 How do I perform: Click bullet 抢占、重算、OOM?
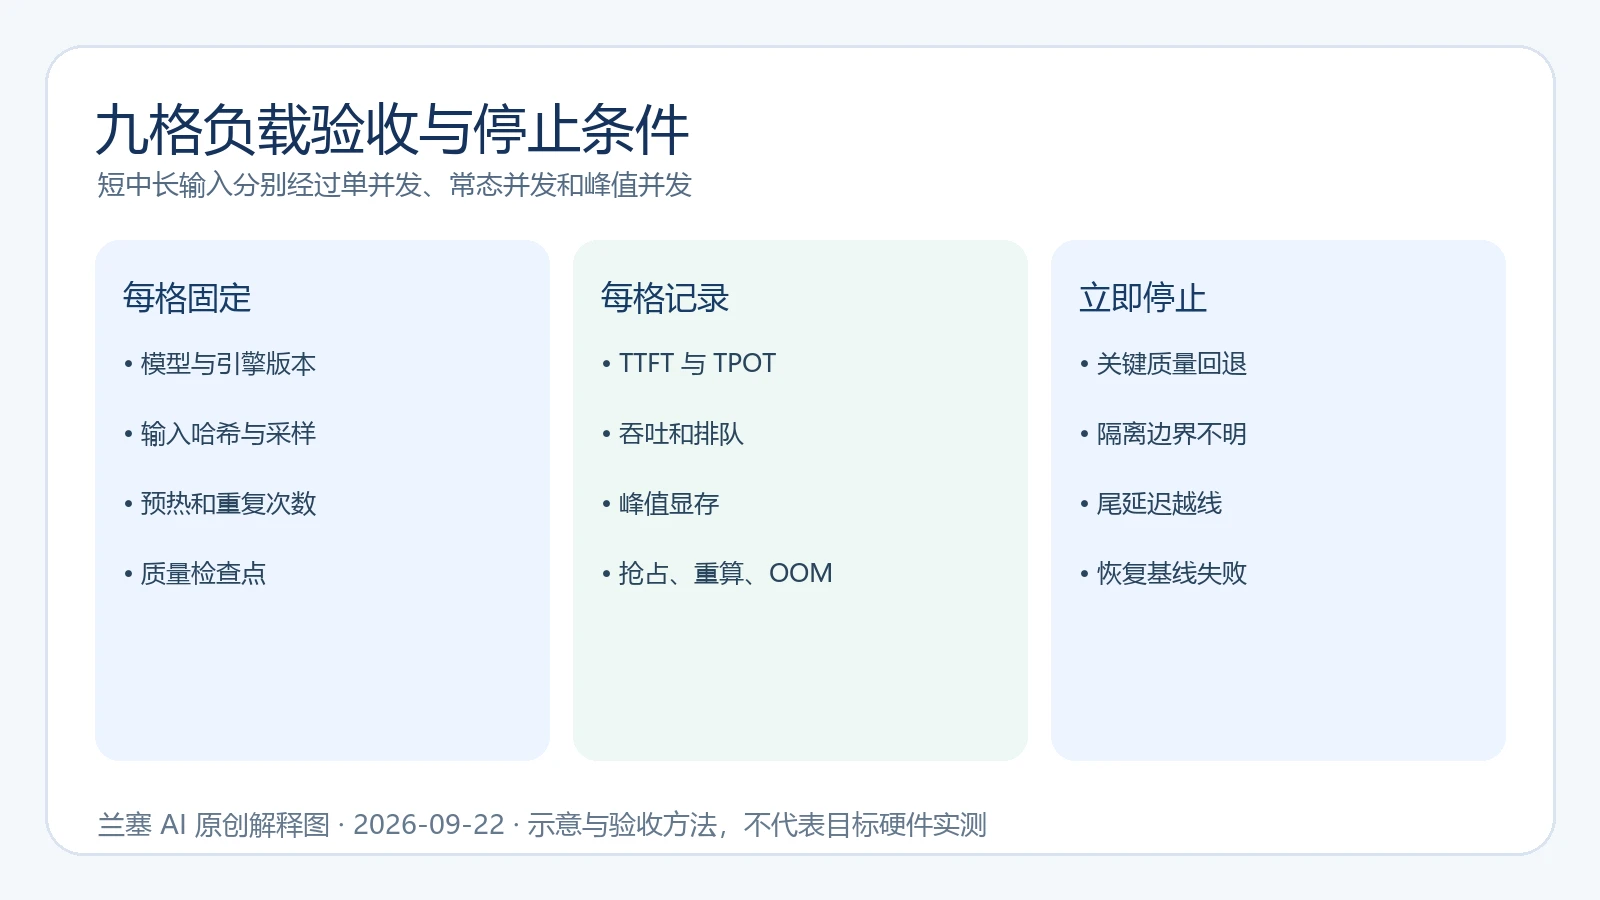(717, 574)
